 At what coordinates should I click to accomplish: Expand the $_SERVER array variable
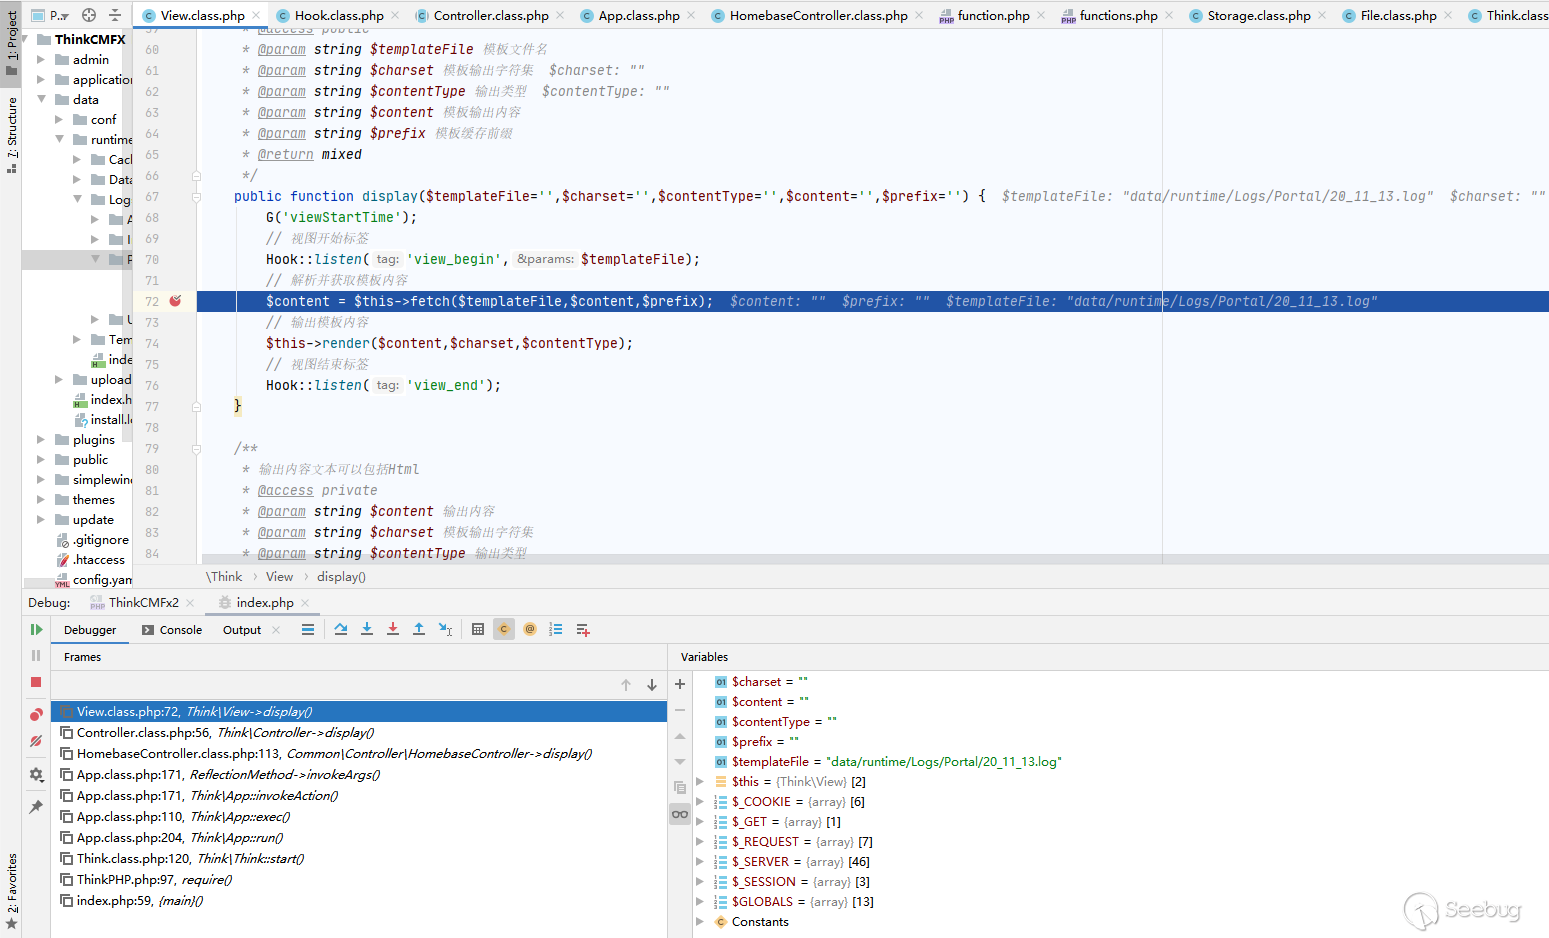700,862
